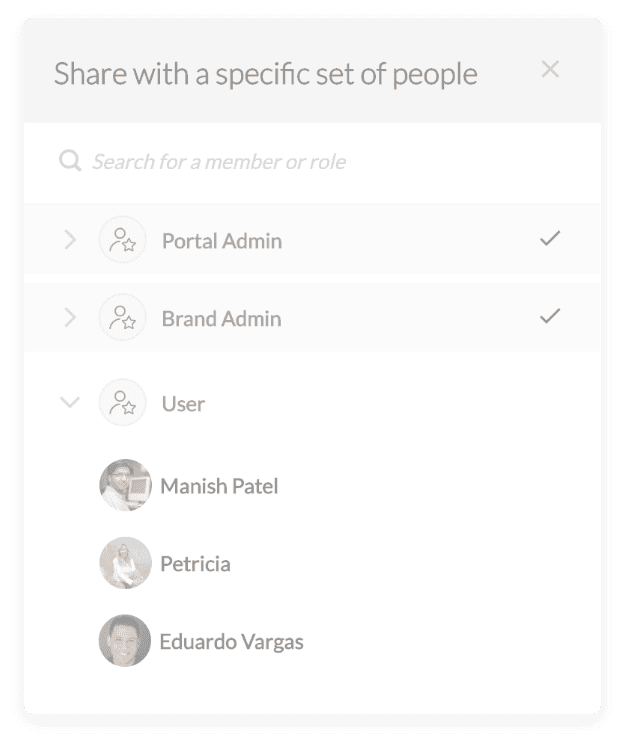
Task: Select the Brand Admin label
Action: 222,319
